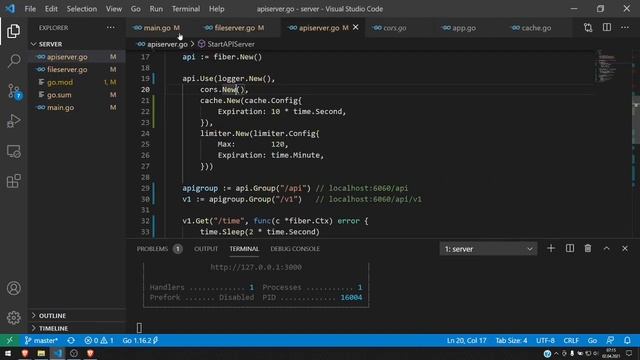Open the Extensions view icon

tap(13, 181)
